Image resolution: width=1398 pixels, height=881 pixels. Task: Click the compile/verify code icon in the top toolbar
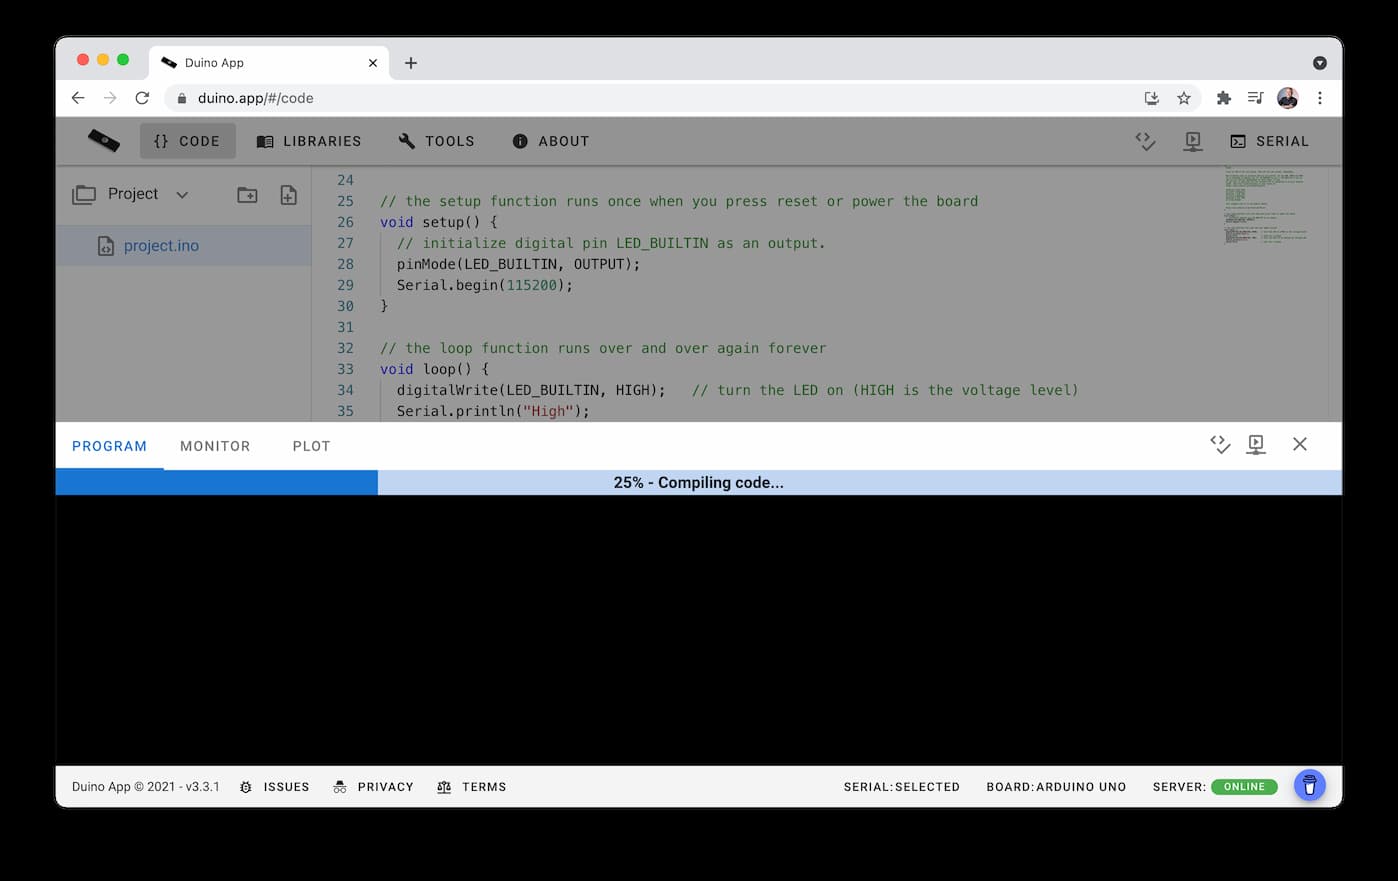(x=1145, y=141)
